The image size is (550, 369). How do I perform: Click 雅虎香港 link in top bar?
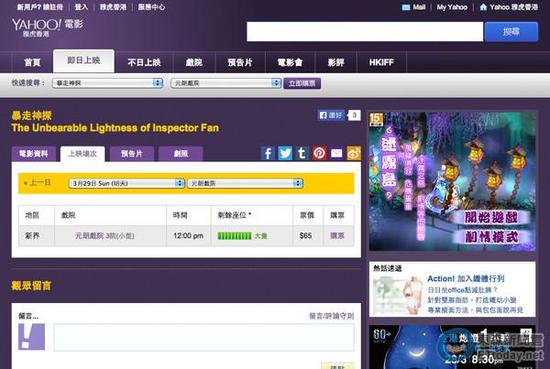[113, 7]
